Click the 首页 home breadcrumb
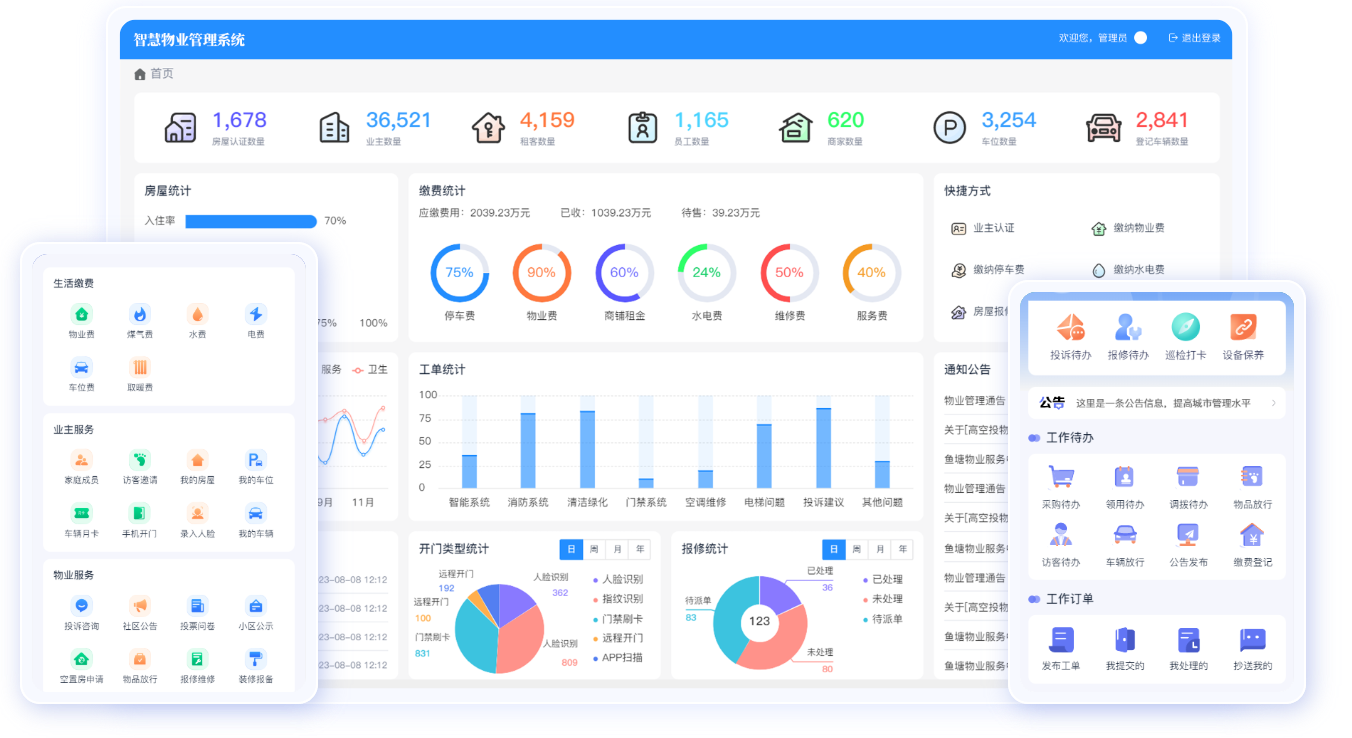1352x738 pixels. [161, 74]
